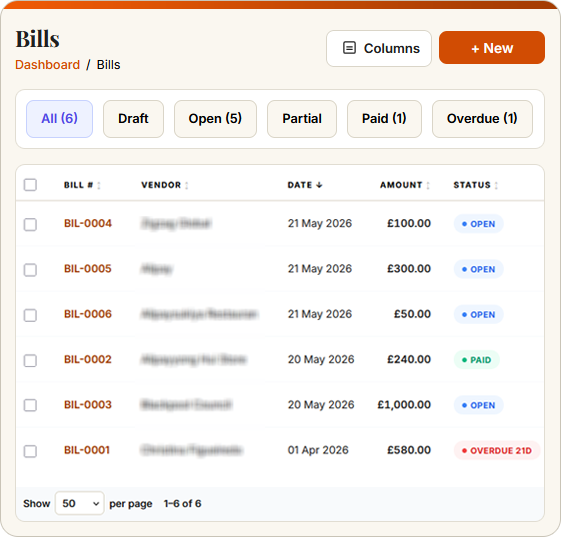Sort by the Bill # column sort icon
The height and width of the screenshot is (537, 561).
point(99,185)
